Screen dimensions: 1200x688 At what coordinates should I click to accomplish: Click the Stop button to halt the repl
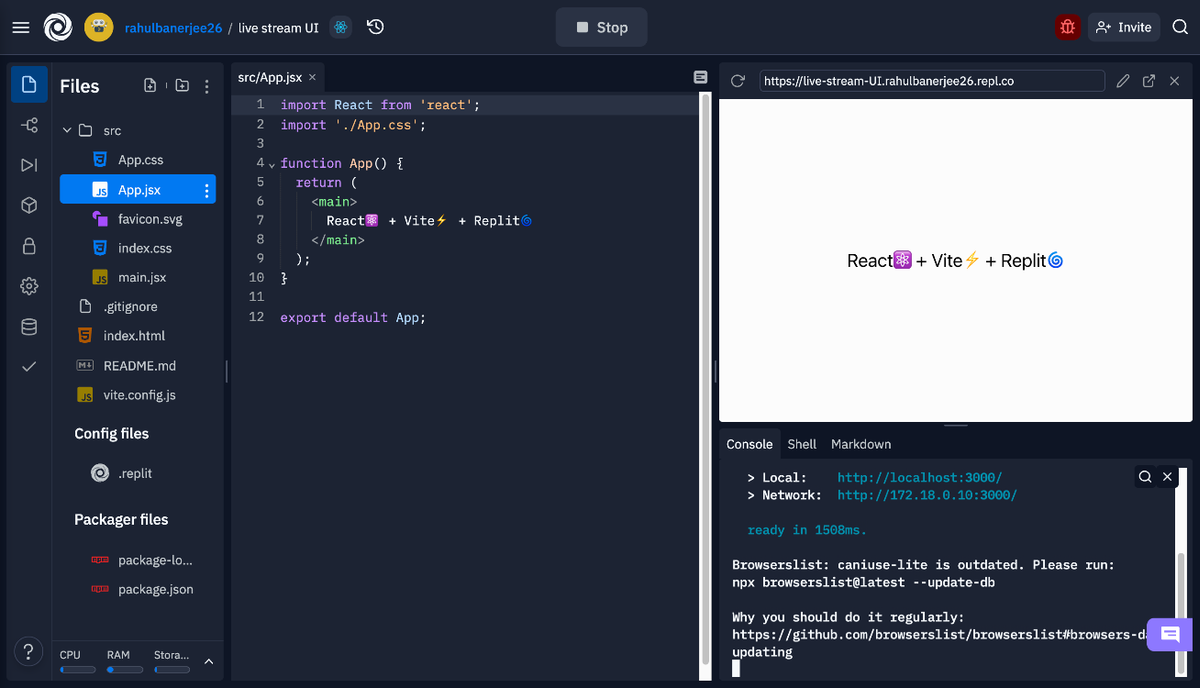(601, 27)
